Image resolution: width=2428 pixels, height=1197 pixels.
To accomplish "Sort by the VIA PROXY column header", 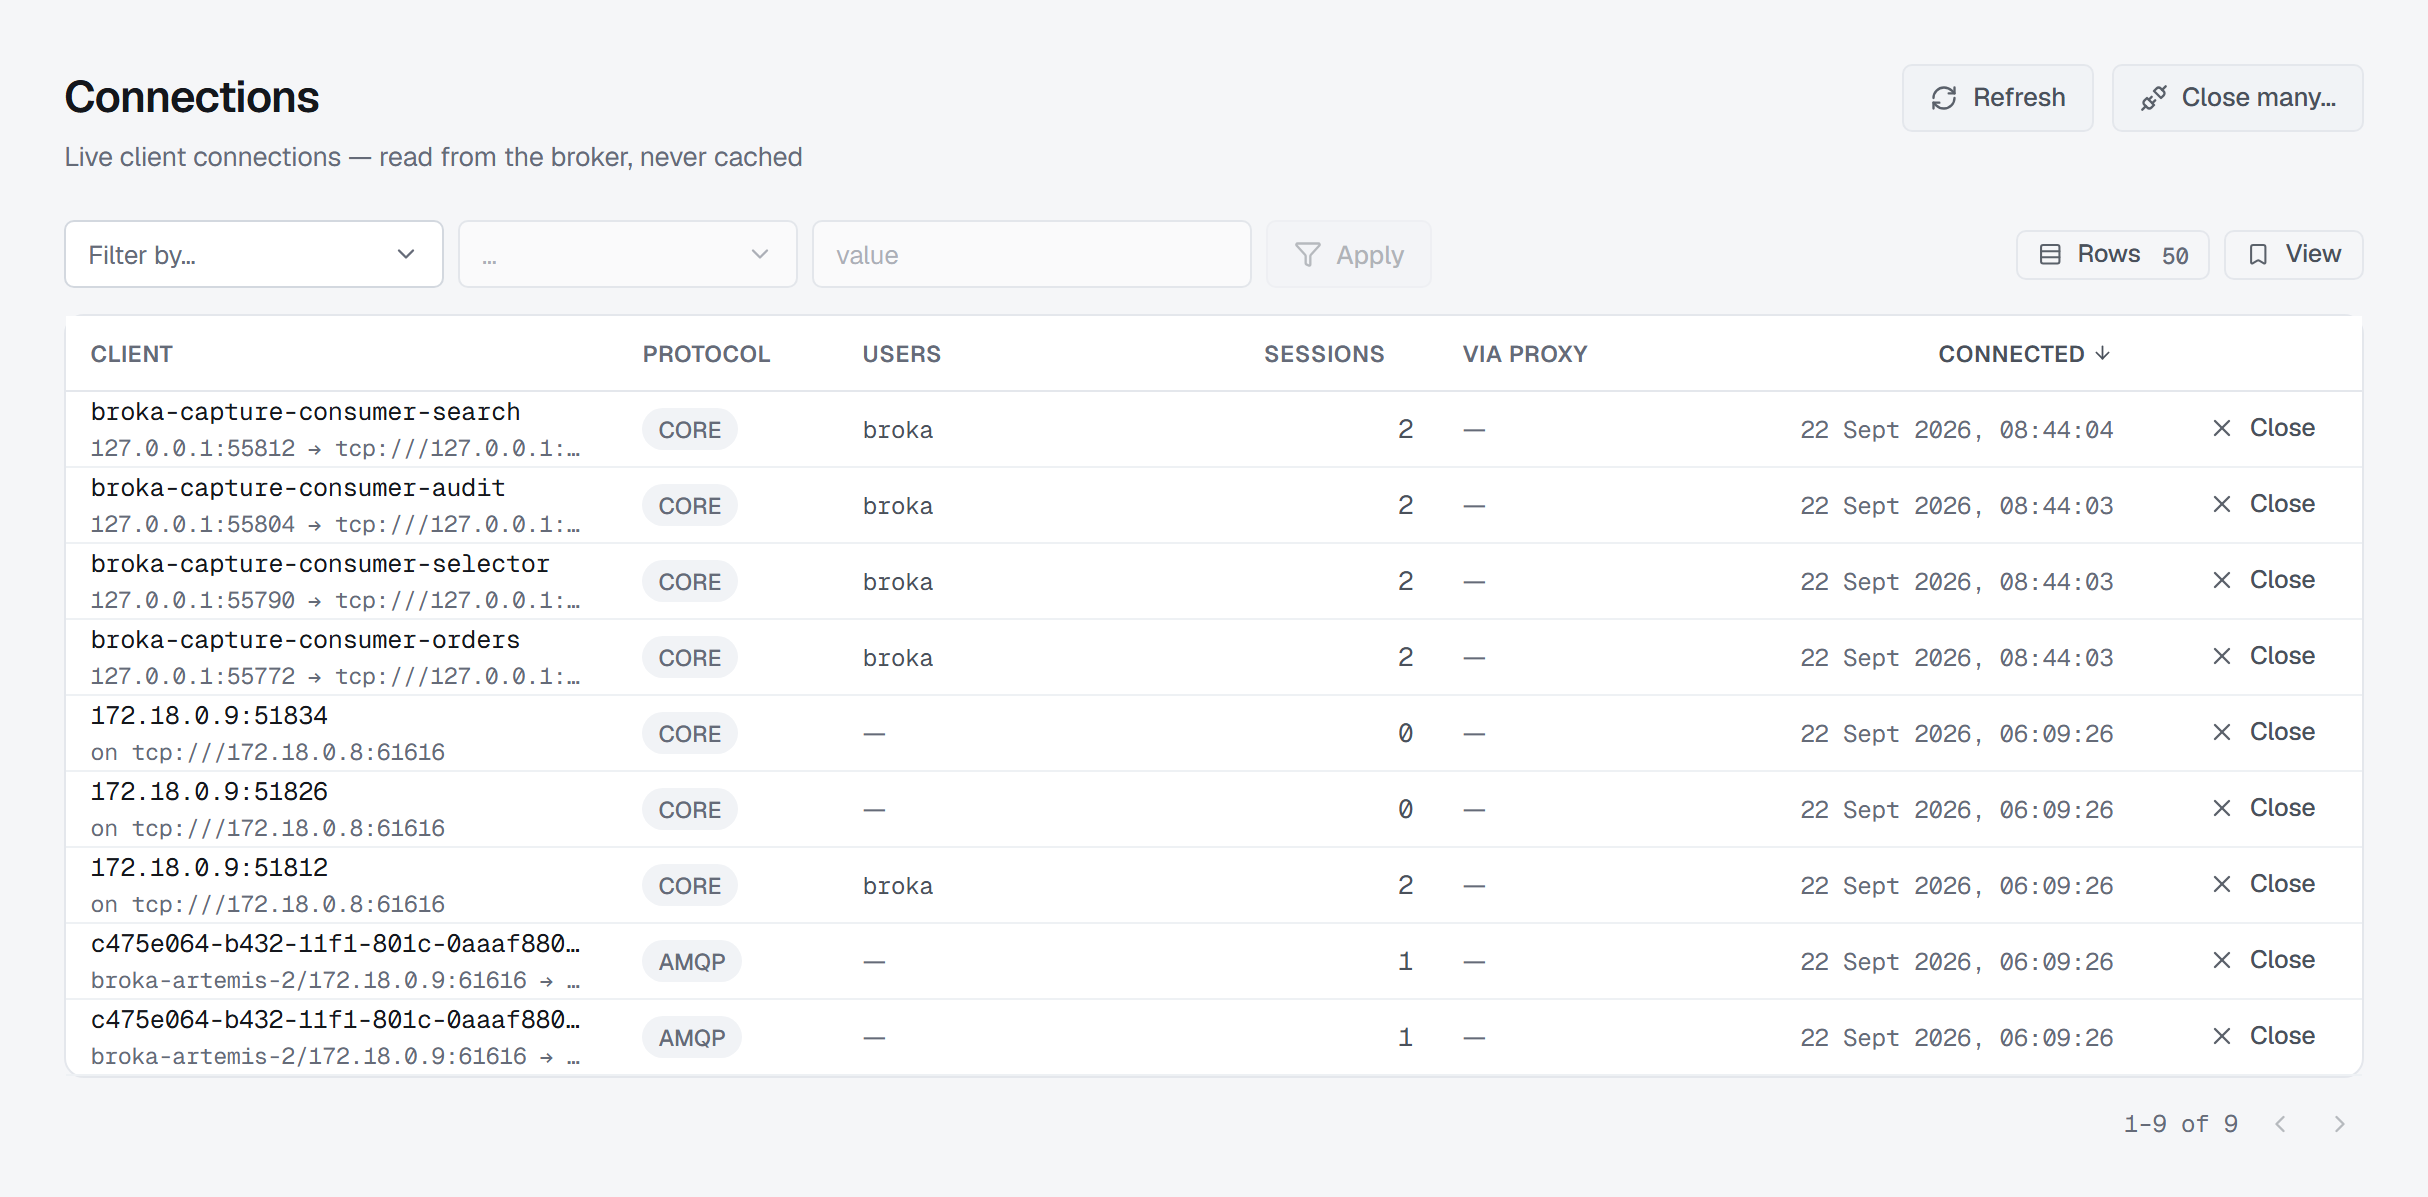I will tap(1525, 354).
